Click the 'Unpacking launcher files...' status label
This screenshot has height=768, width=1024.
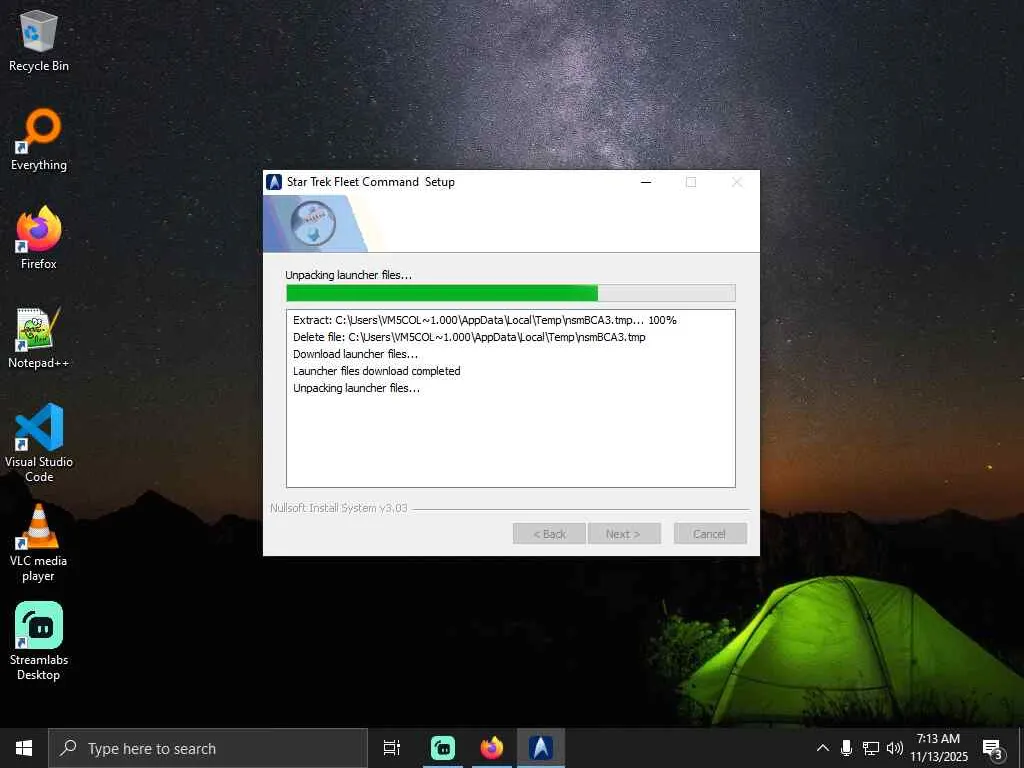point(349,275)
